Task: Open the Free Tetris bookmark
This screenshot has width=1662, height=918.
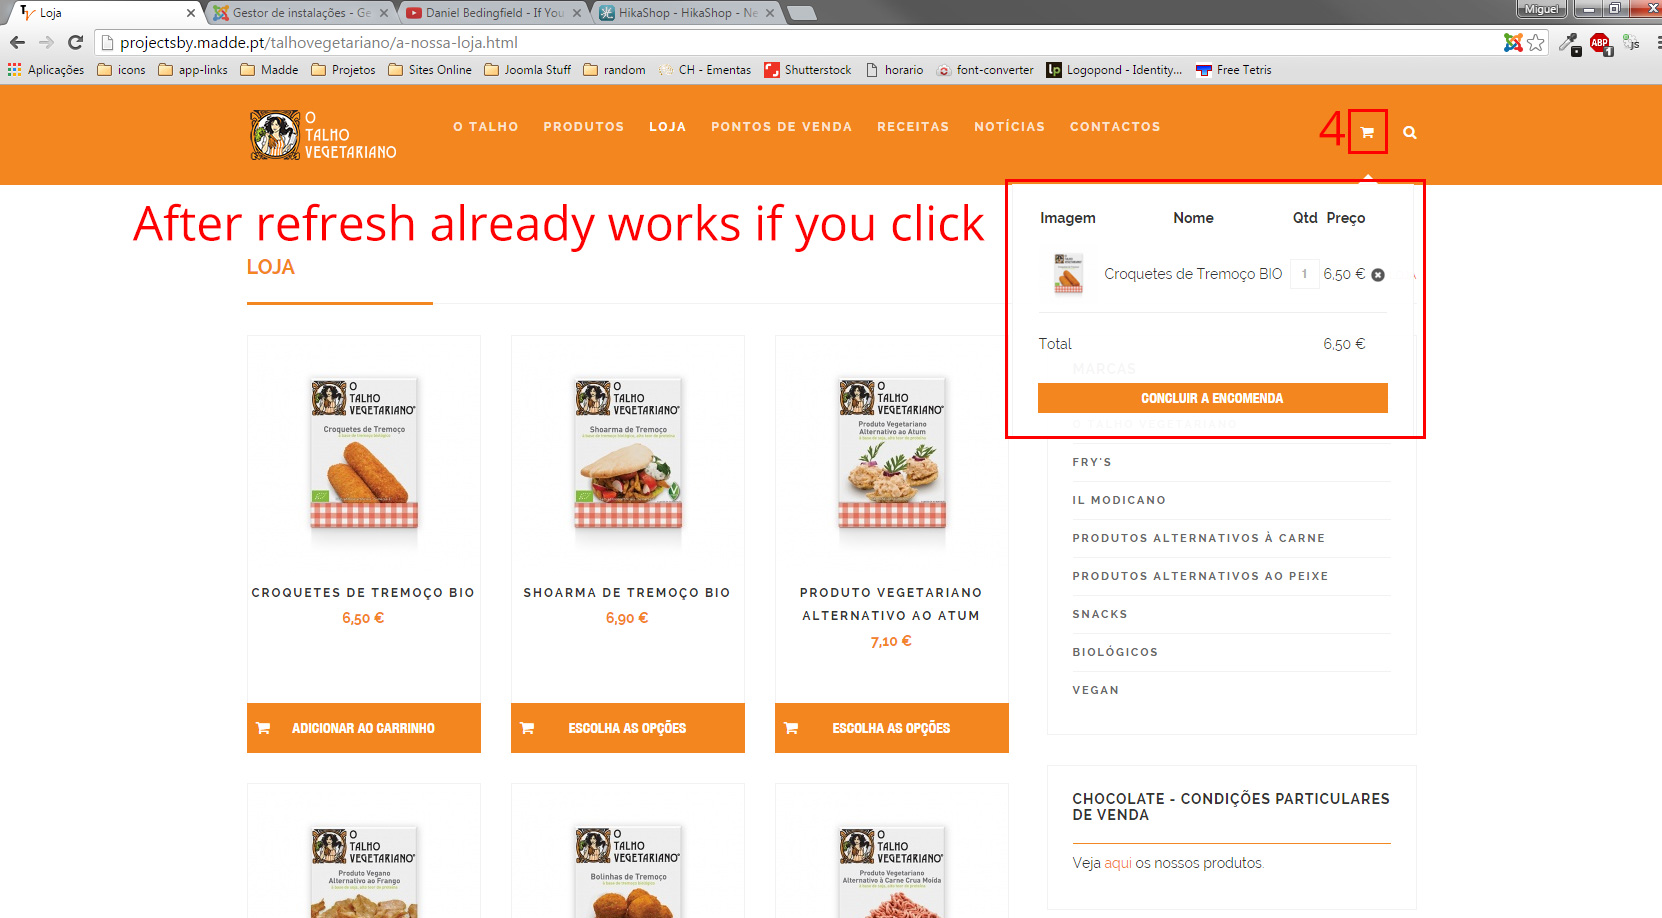Action: pos(1234,70)
